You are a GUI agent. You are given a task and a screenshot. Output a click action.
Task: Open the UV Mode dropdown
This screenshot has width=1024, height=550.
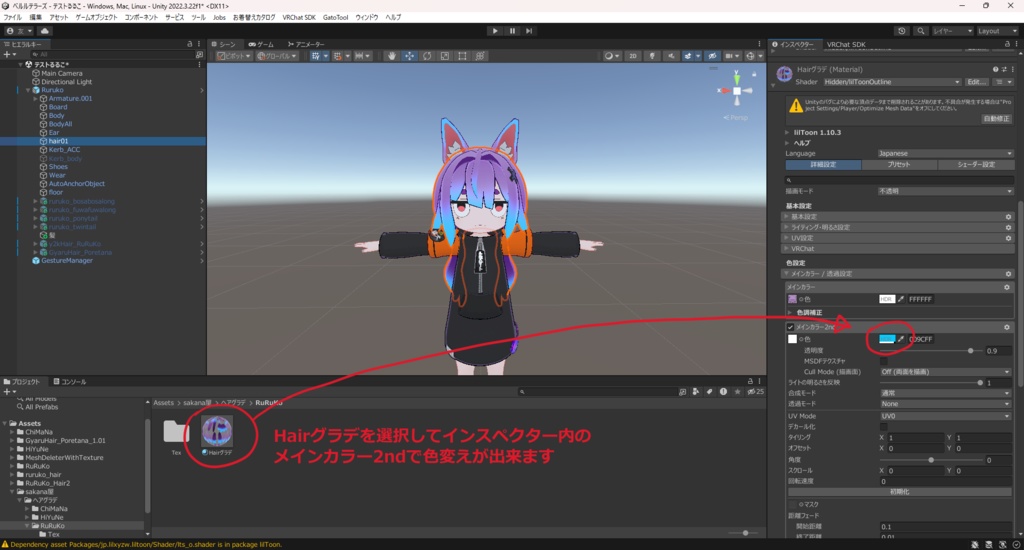945,416
